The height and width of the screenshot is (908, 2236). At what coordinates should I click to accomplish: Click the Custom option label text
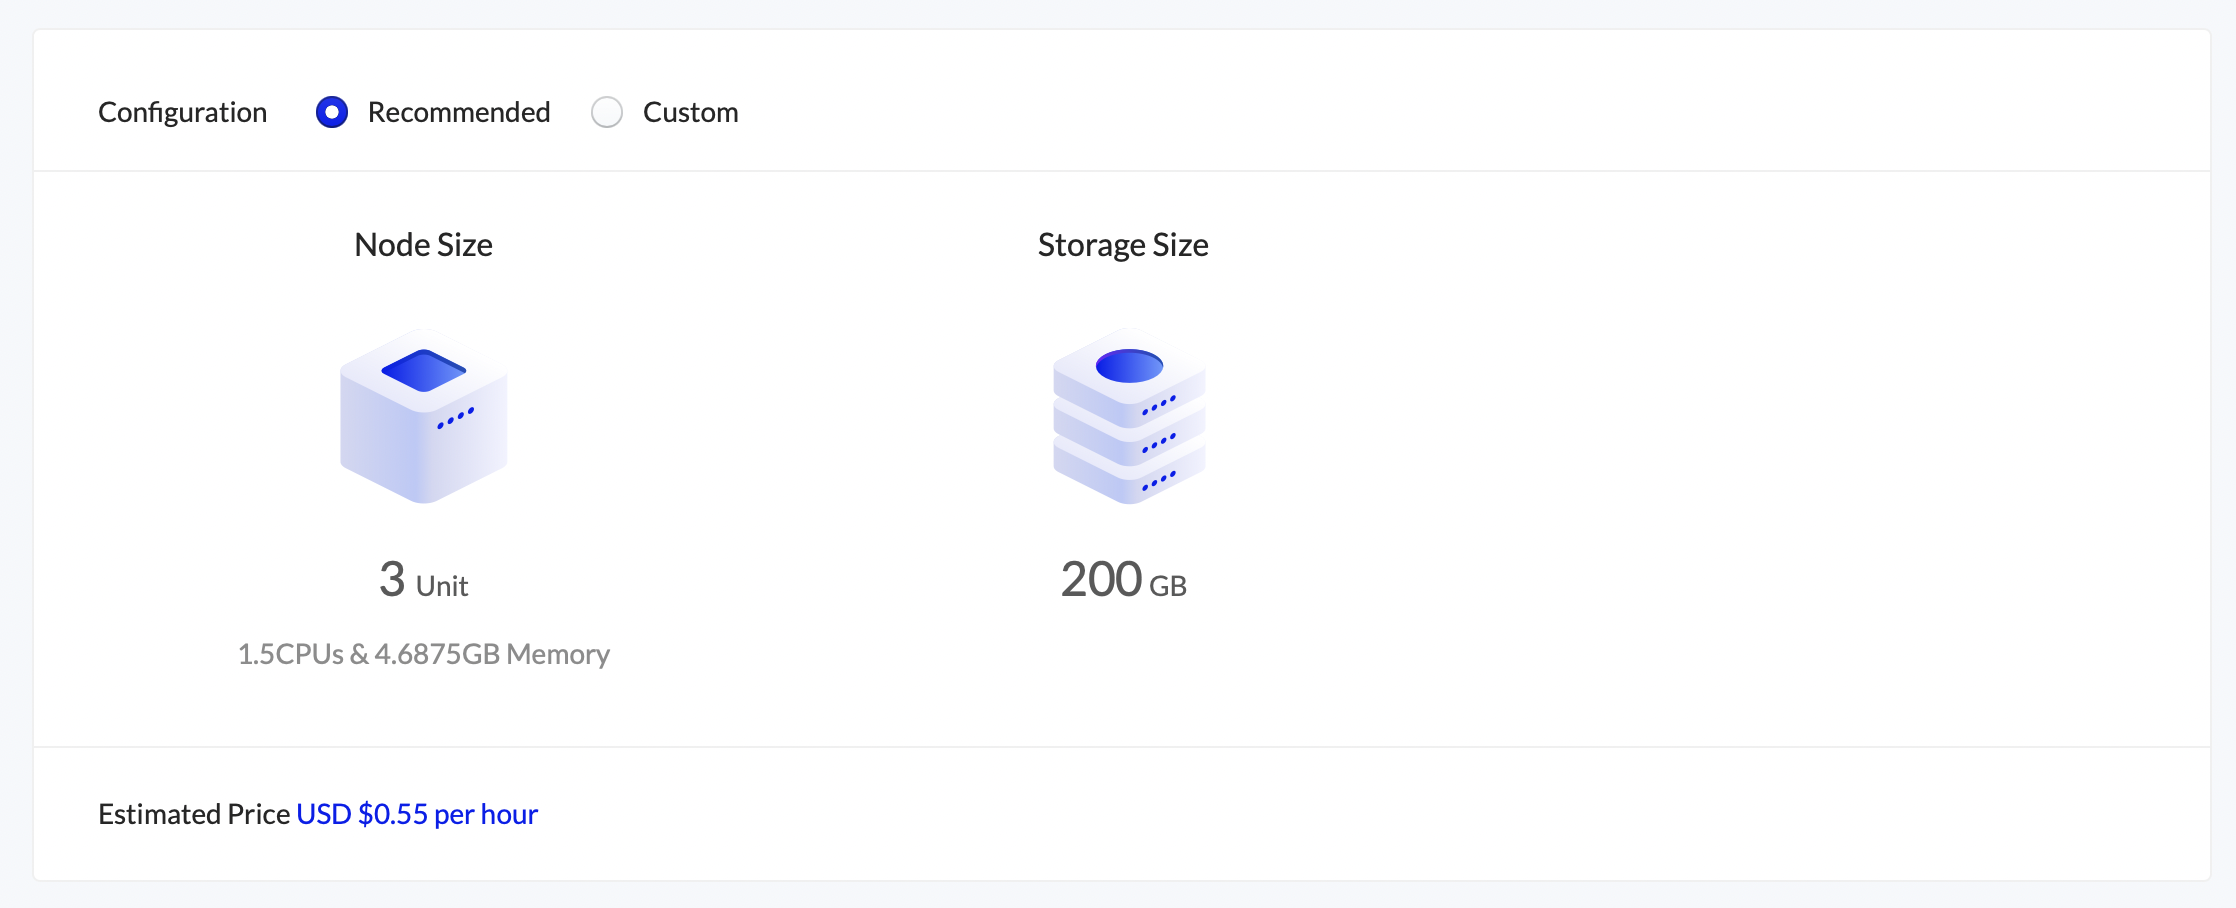[x=690, y=112]
